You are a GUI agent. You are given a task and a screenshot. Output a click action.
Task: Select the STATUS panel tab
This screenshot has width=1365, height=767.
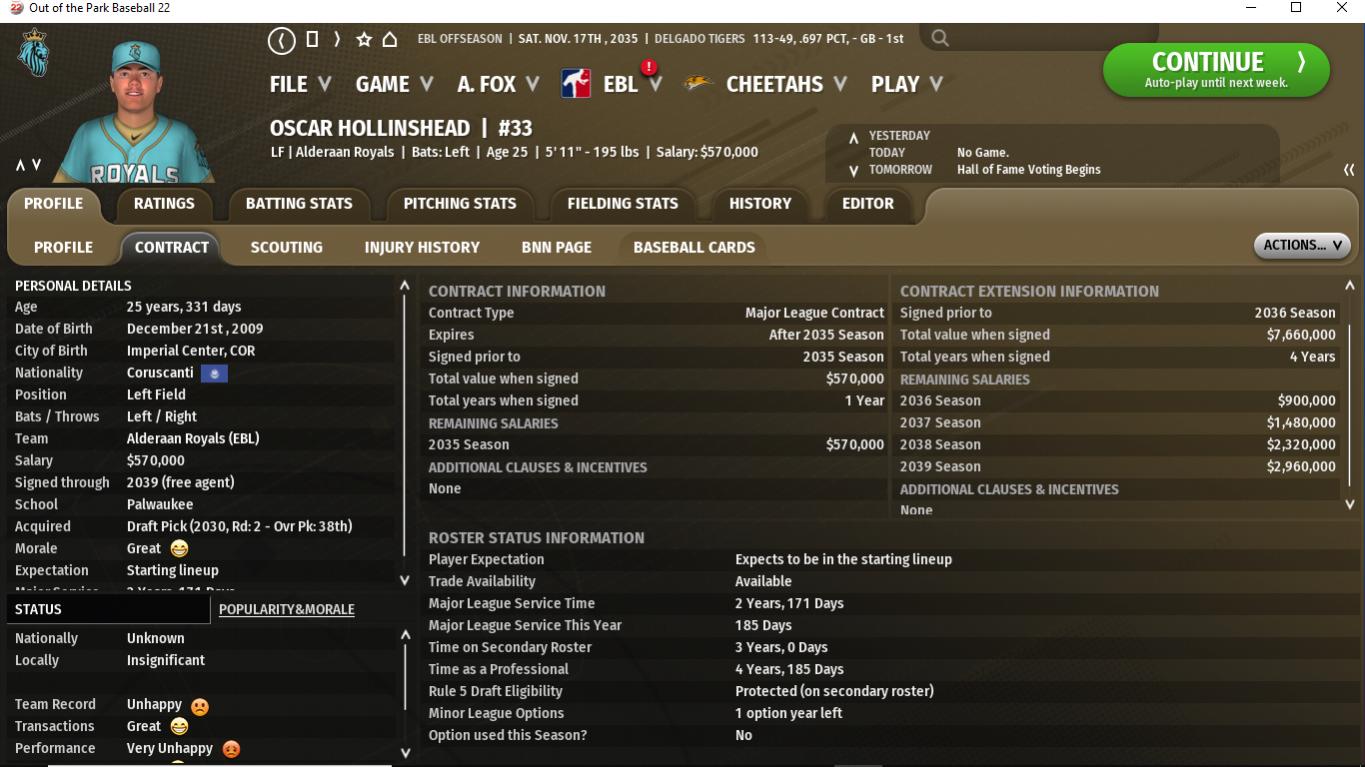(109, 609)
